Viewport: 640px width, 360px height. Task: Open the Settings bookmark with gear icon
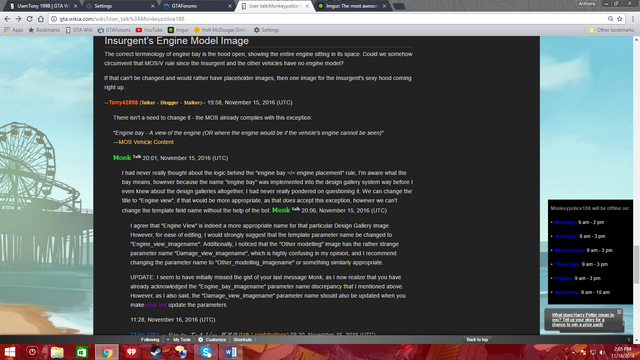(267, 30)
